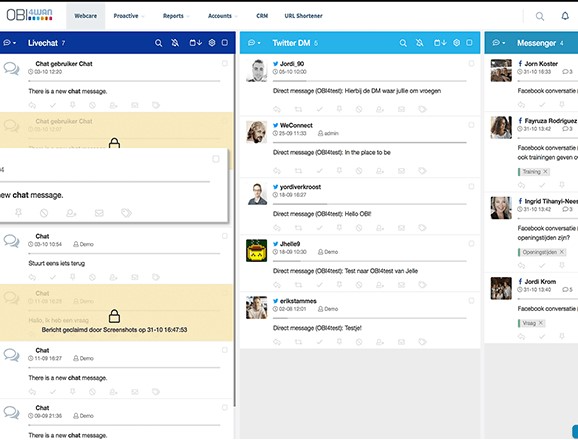Check the Jhelle9 message checkbox
This screenshot has width=578, height=440.
[x=471, y=244]
